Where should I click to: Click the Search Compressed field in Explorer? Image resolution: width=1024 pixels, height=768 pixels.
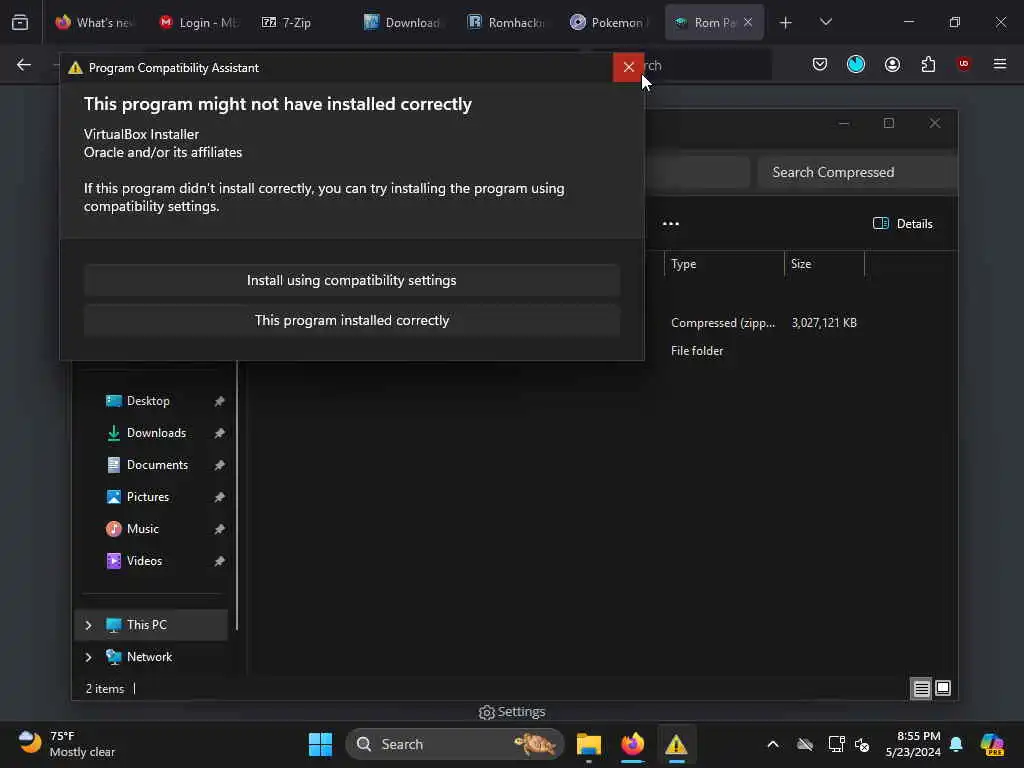point(857,172)
